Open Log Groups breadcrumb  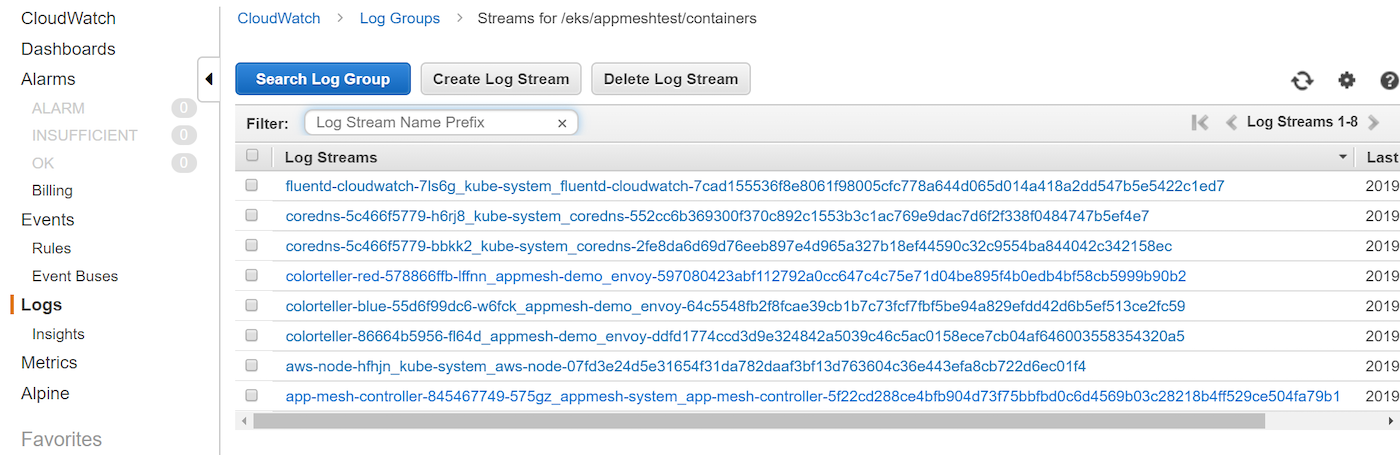coord(399,18)
